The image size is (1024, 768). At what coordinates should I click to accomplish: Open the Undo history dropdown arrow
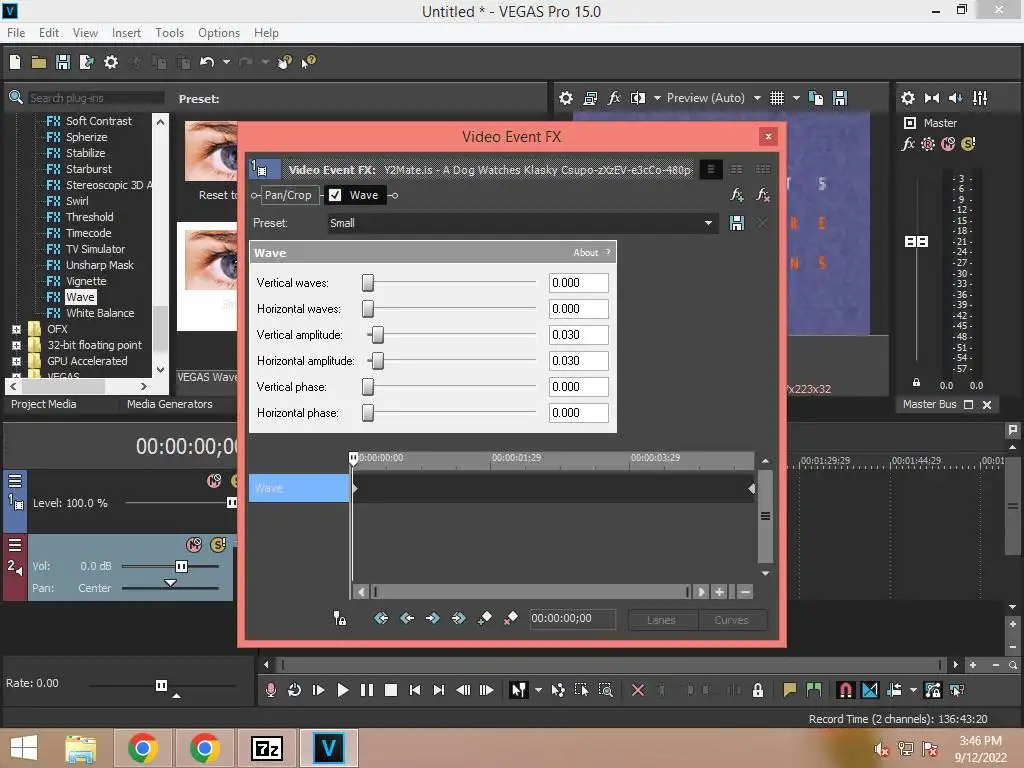coord(226,62)
